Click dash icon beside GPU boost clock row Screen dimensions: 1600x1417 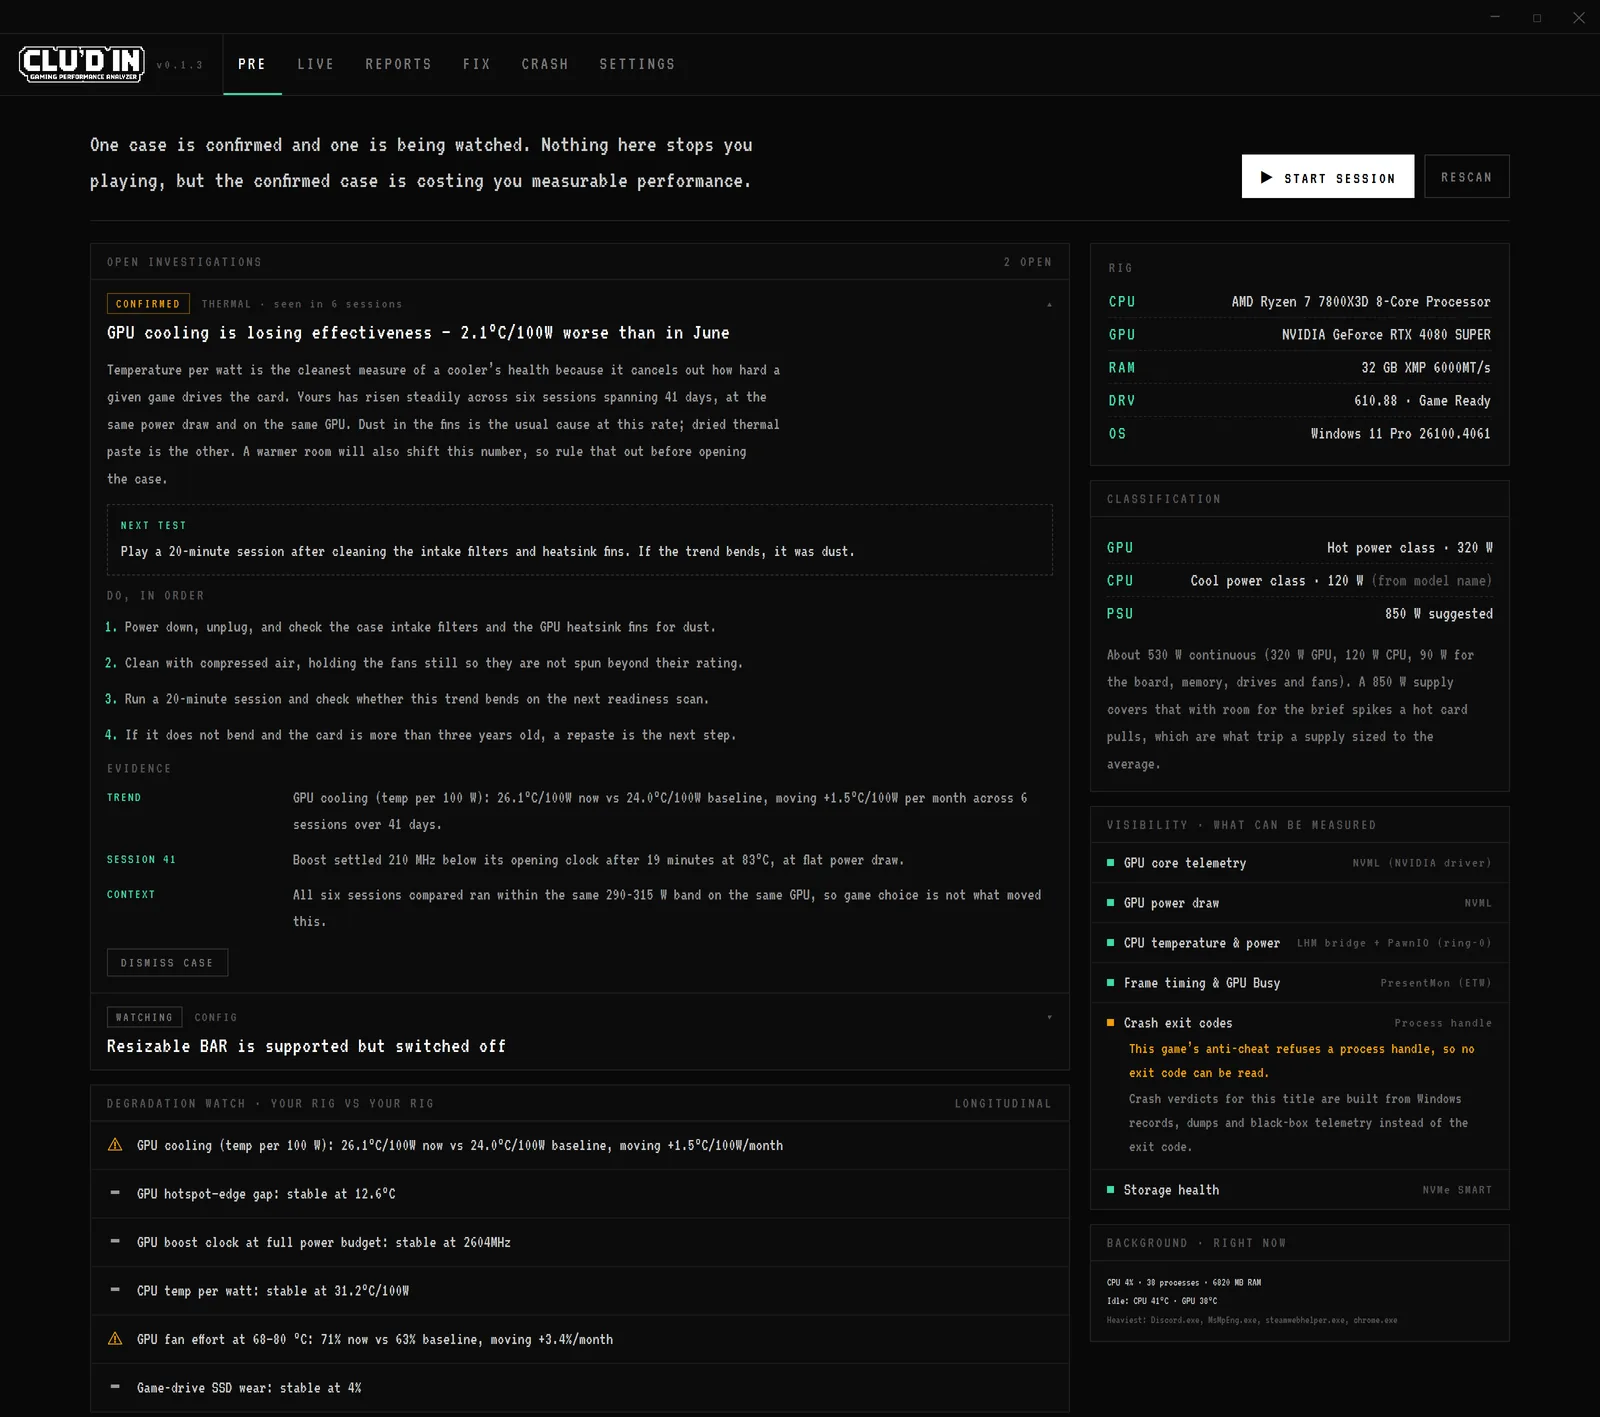(115, 1242)
